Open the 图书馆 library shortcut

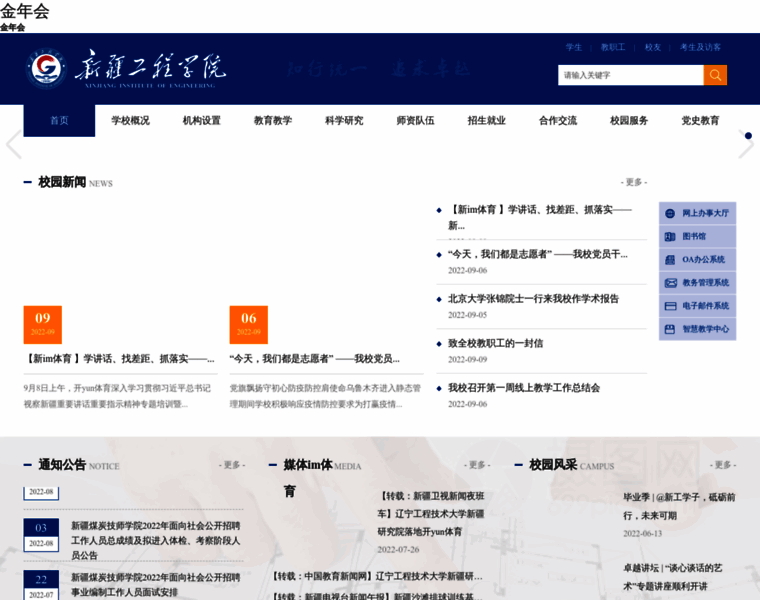click(x=698, y=236)
